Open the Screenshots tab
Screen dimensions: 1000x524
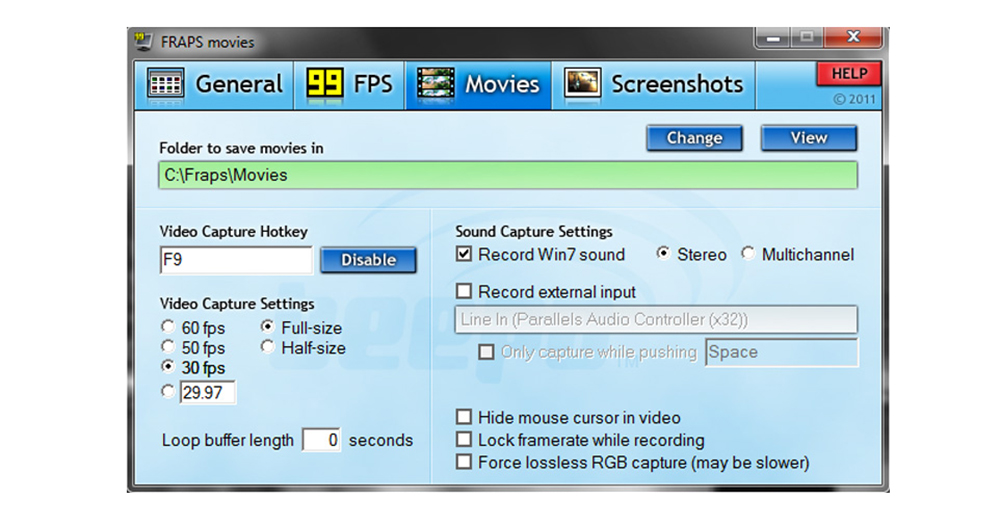point(654,85)
